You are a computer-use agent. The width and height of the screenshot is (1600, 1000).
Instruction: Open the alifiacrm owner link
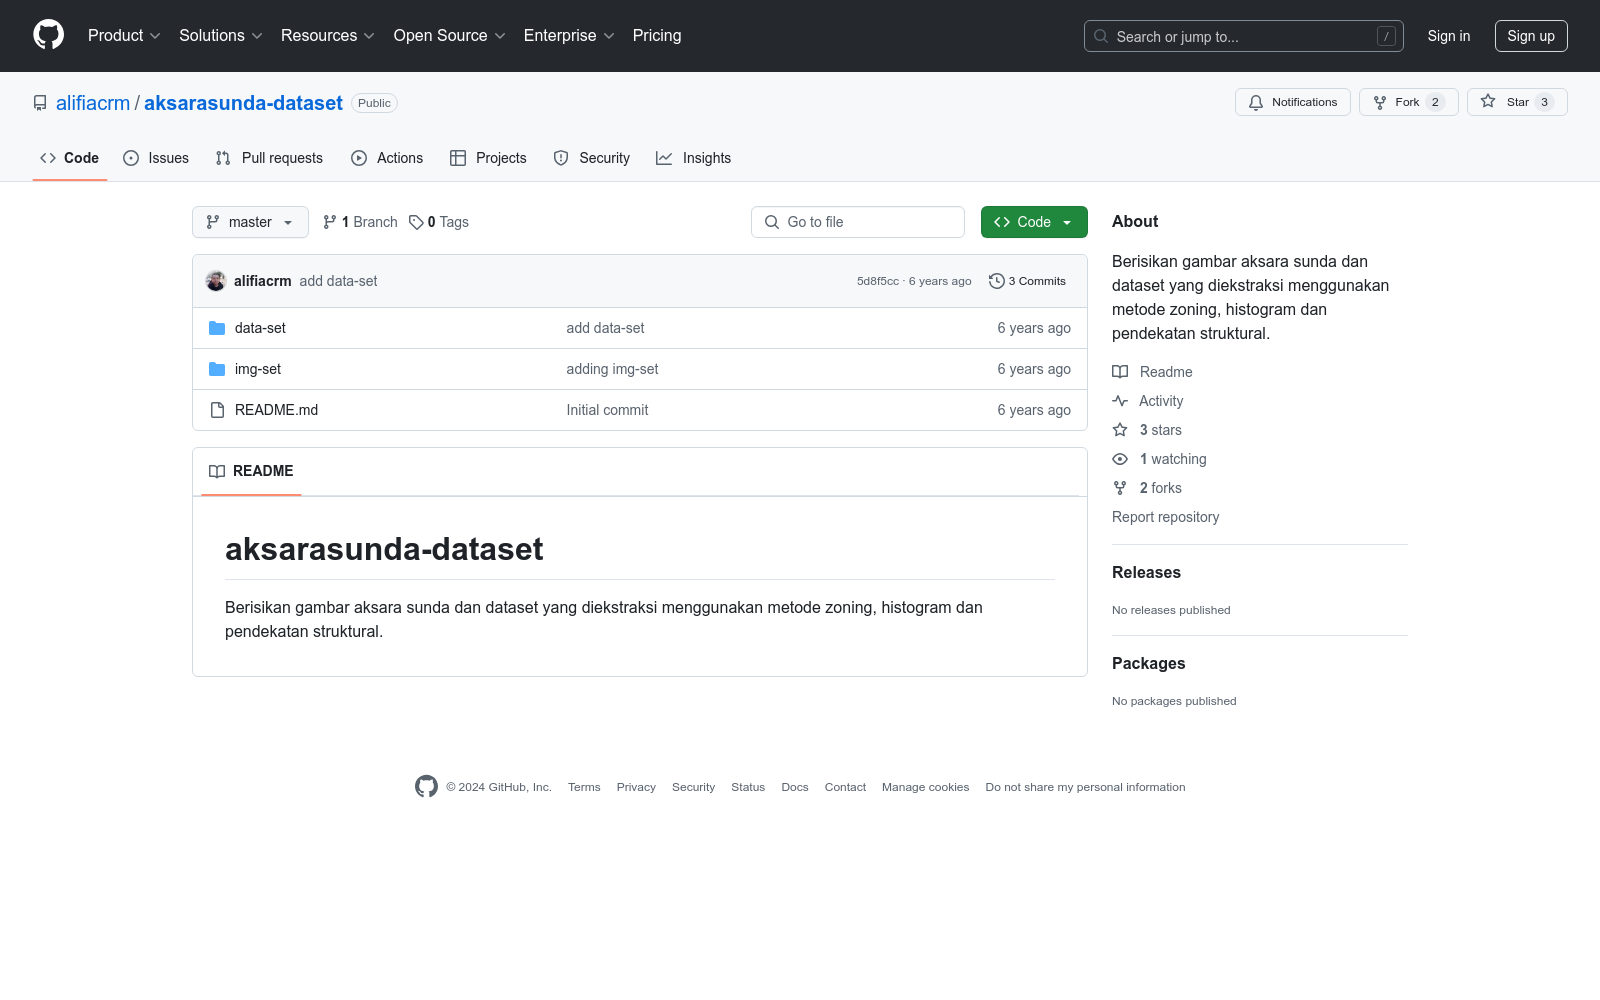point(93,103)
